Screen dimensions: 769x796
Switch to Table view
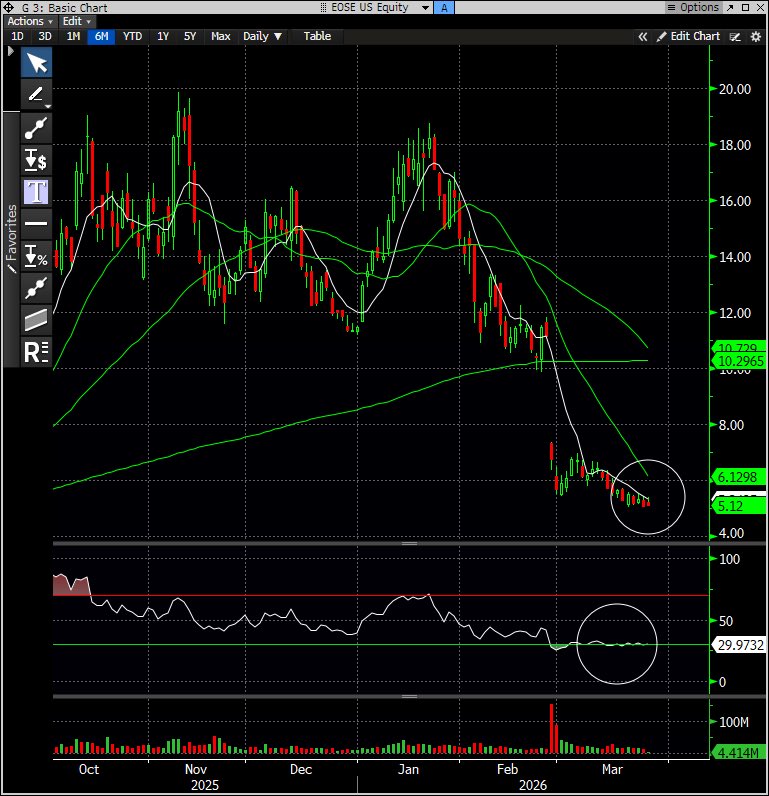pos(317,36)
